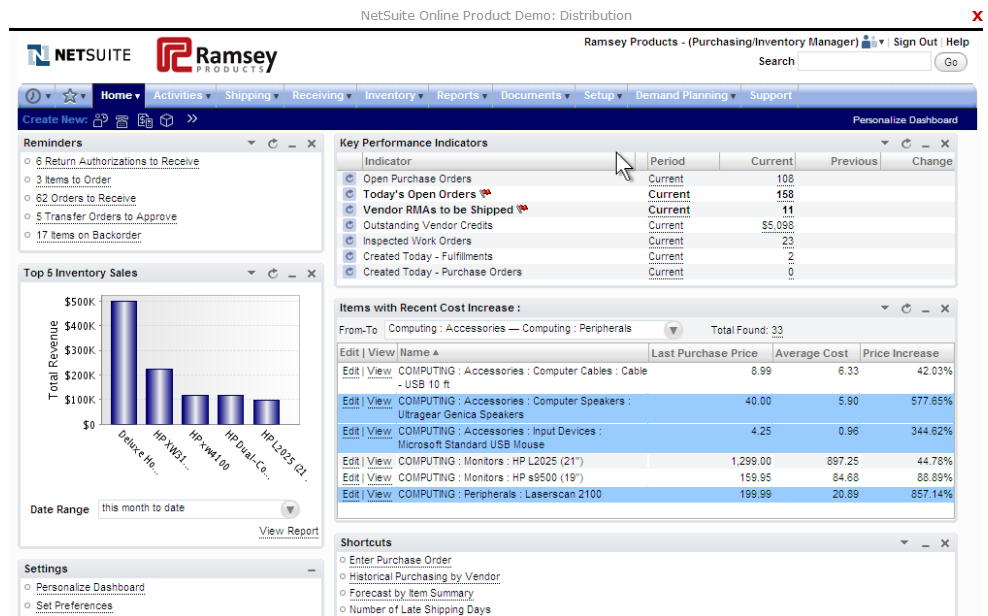Click the Go search button

pos(951,62)
